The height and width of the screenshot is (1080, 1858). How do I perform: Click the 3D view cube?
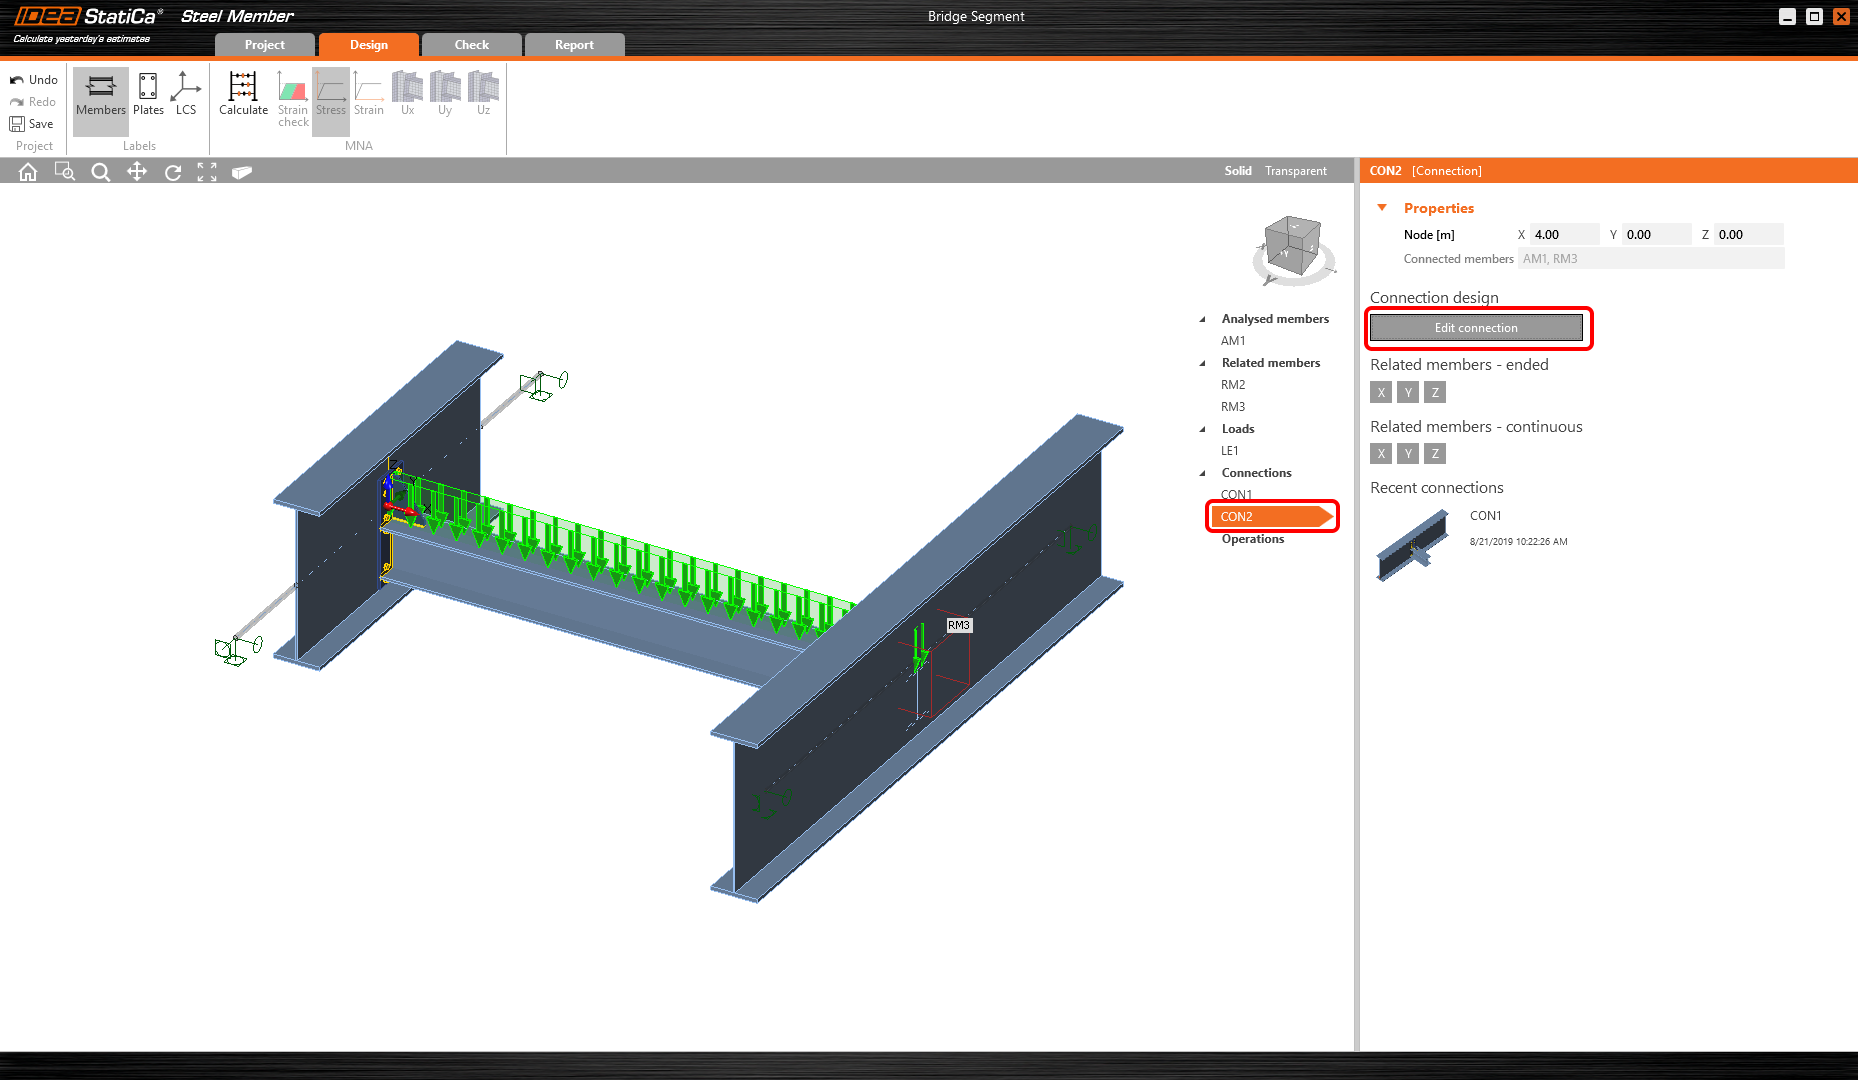click(1293, 248)
